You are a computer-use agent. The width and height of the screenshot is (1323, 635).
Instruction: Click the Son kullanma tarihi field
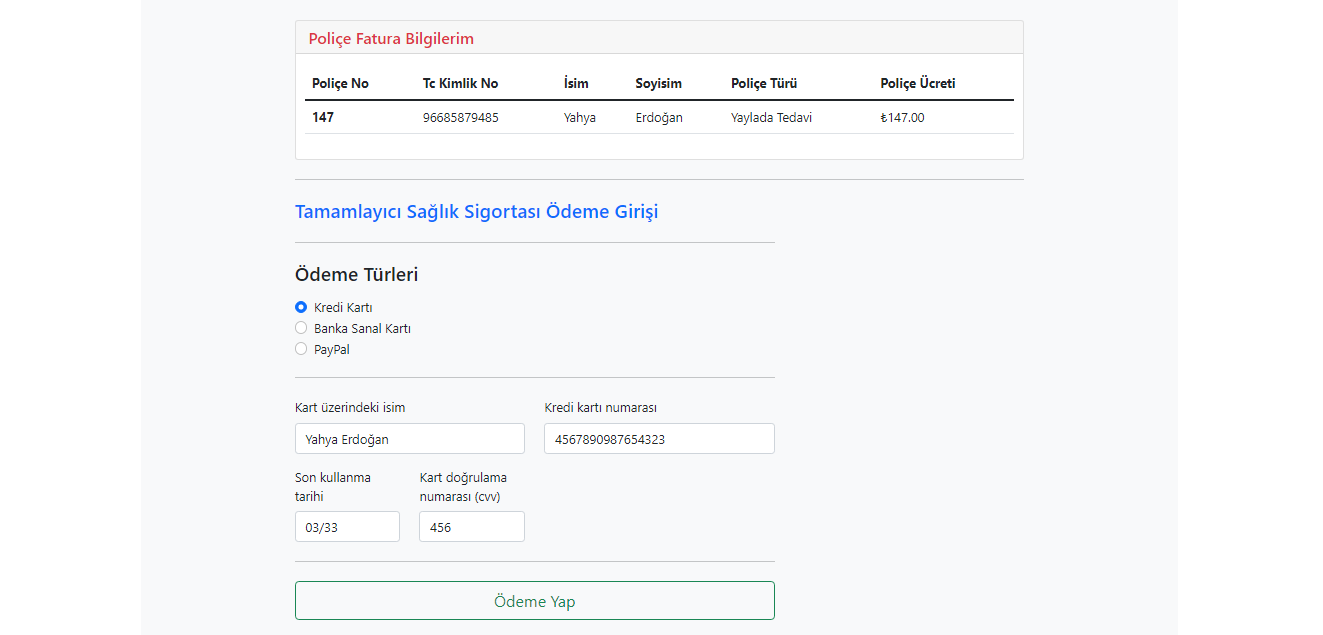(x=347, y=526)
